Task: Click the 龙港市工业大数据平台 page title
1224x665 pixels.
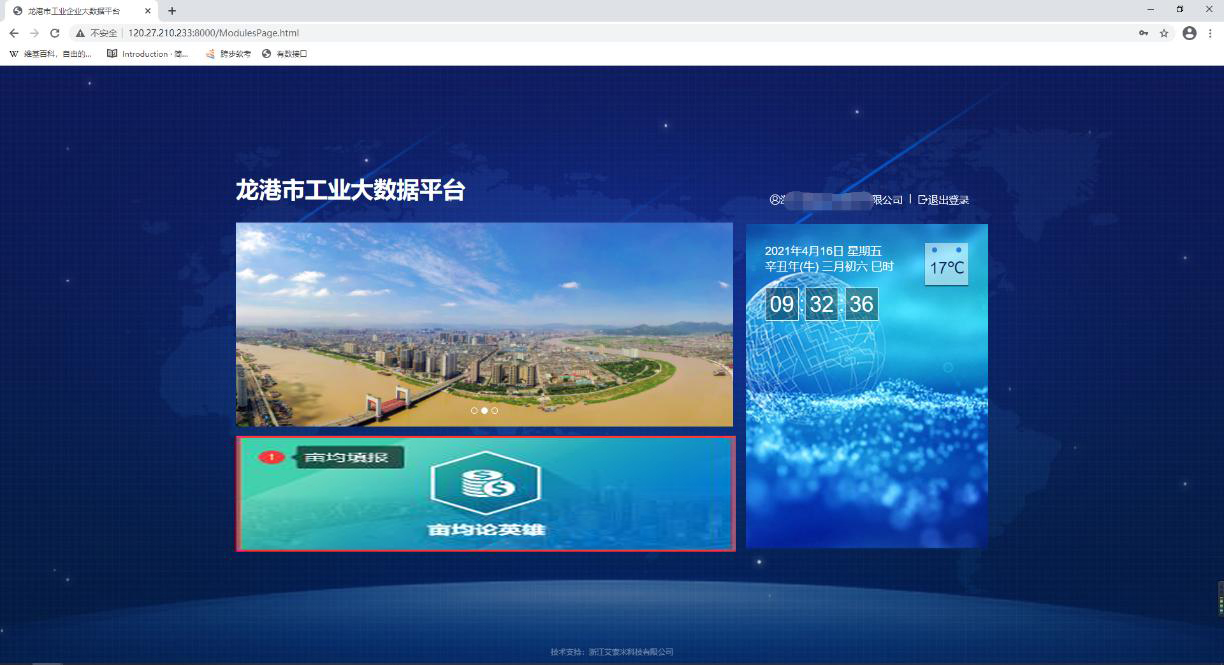Action: coord(351,191)
